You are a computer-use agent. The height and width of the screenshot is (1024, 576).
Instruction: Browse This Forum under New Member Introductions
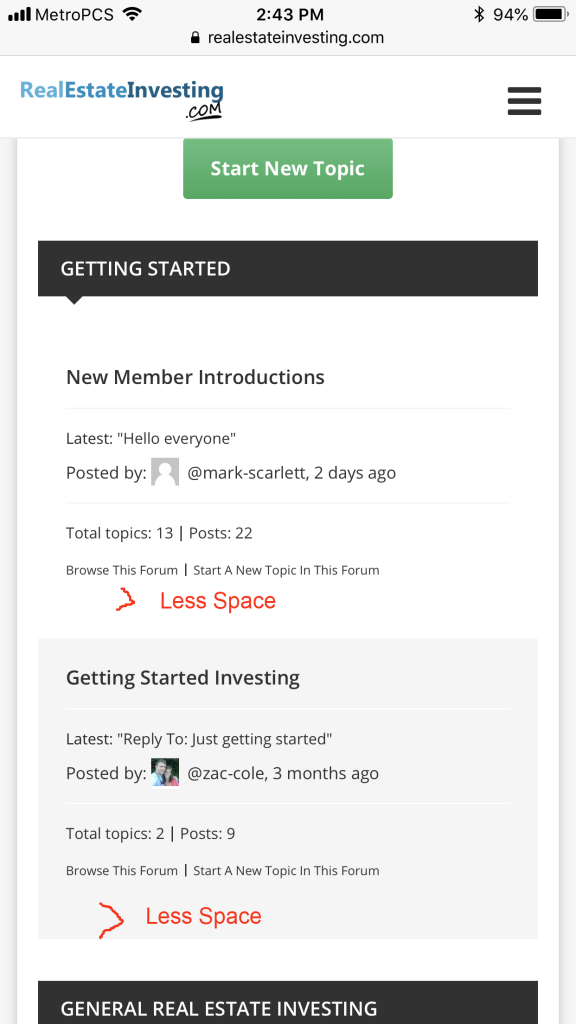[x=121, y=570]
